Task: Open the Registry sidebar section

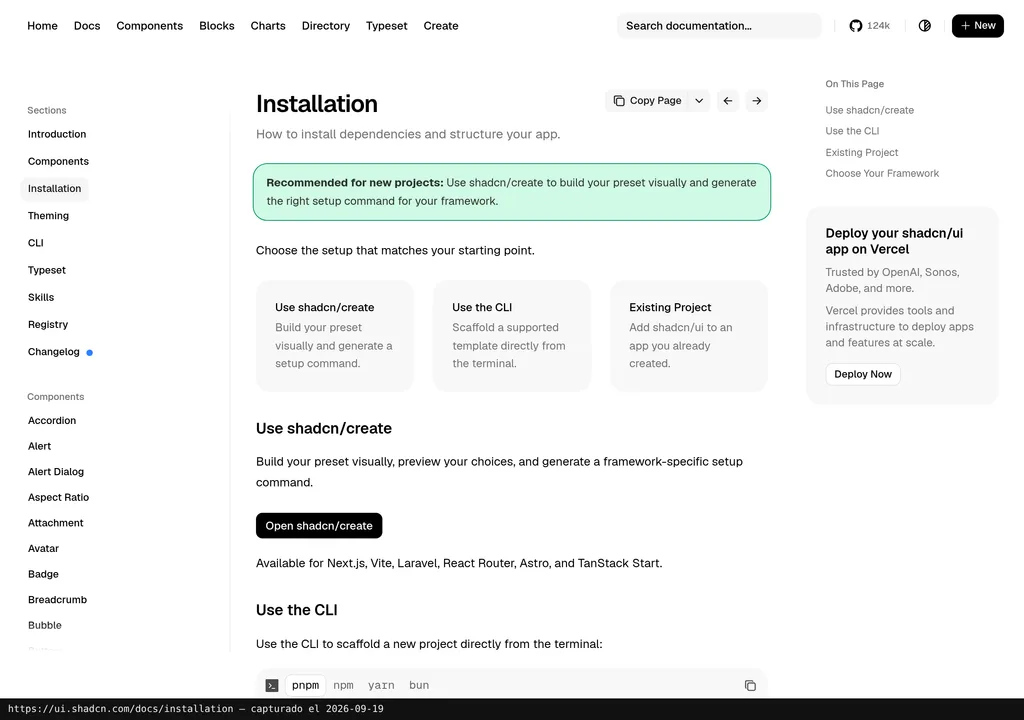Action: [48, 325]
